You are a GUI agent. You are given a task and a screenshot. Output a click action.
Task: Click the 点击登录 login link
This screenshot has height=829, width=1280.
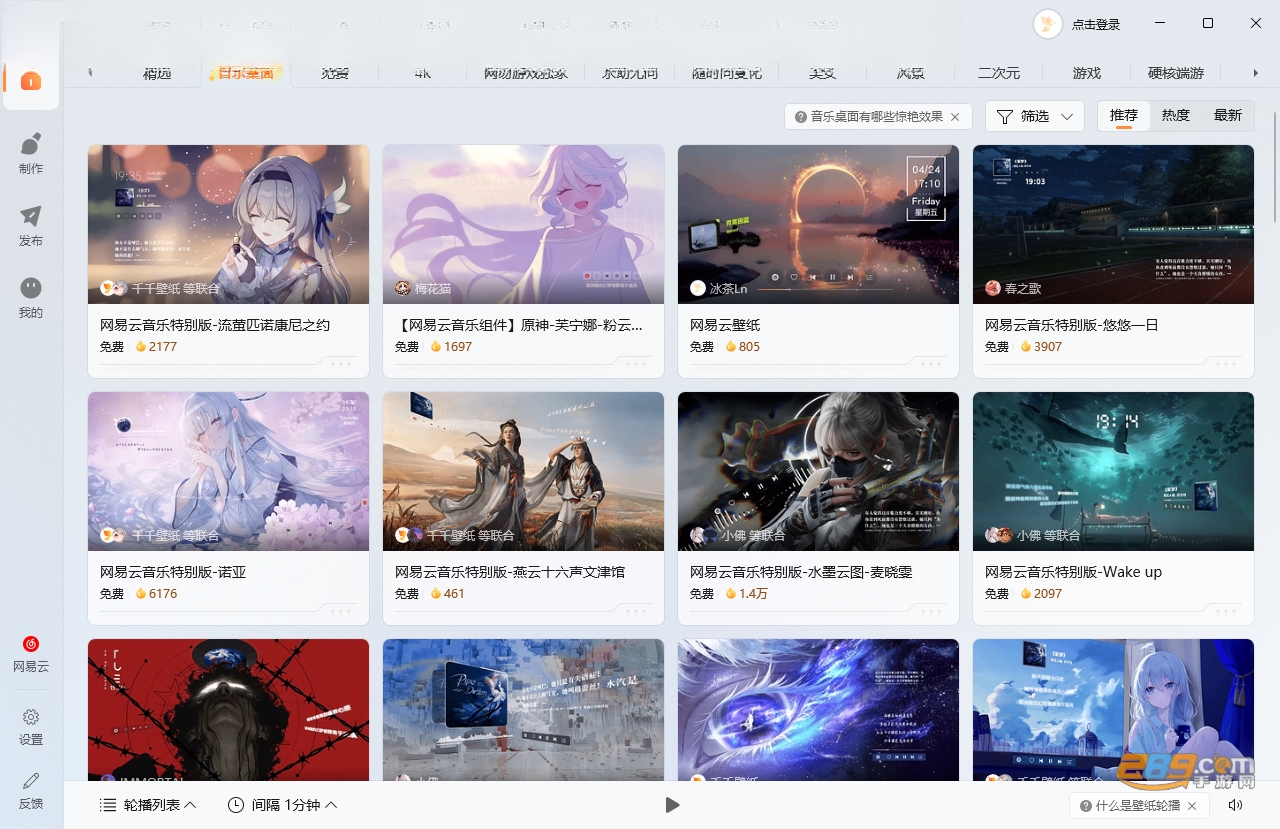tap(1096, 25)
